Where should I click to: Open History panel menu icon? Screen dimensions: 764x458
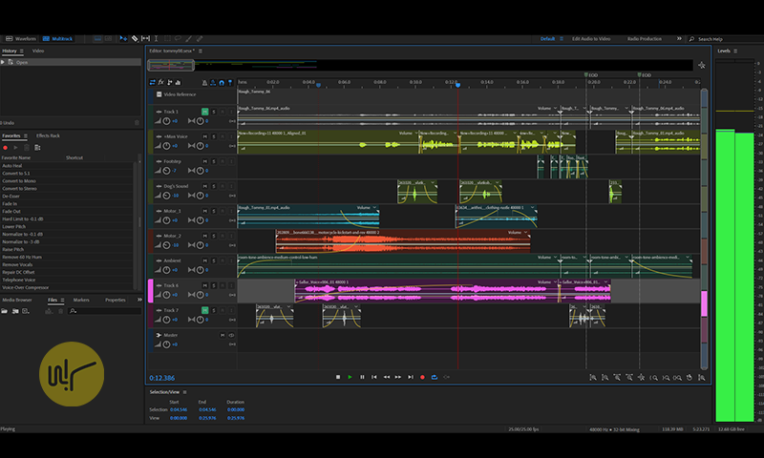click(x=22, y=51)
